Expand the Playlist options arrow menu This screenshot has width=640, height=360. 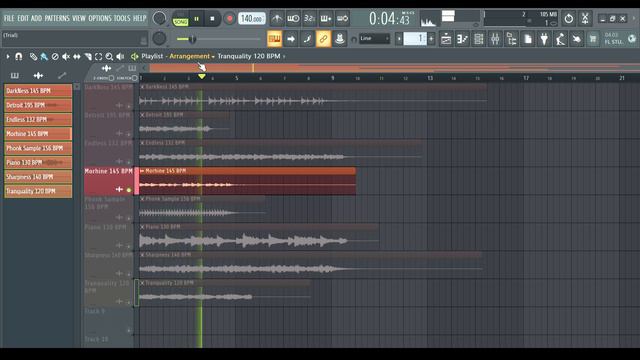pos(8,56)
